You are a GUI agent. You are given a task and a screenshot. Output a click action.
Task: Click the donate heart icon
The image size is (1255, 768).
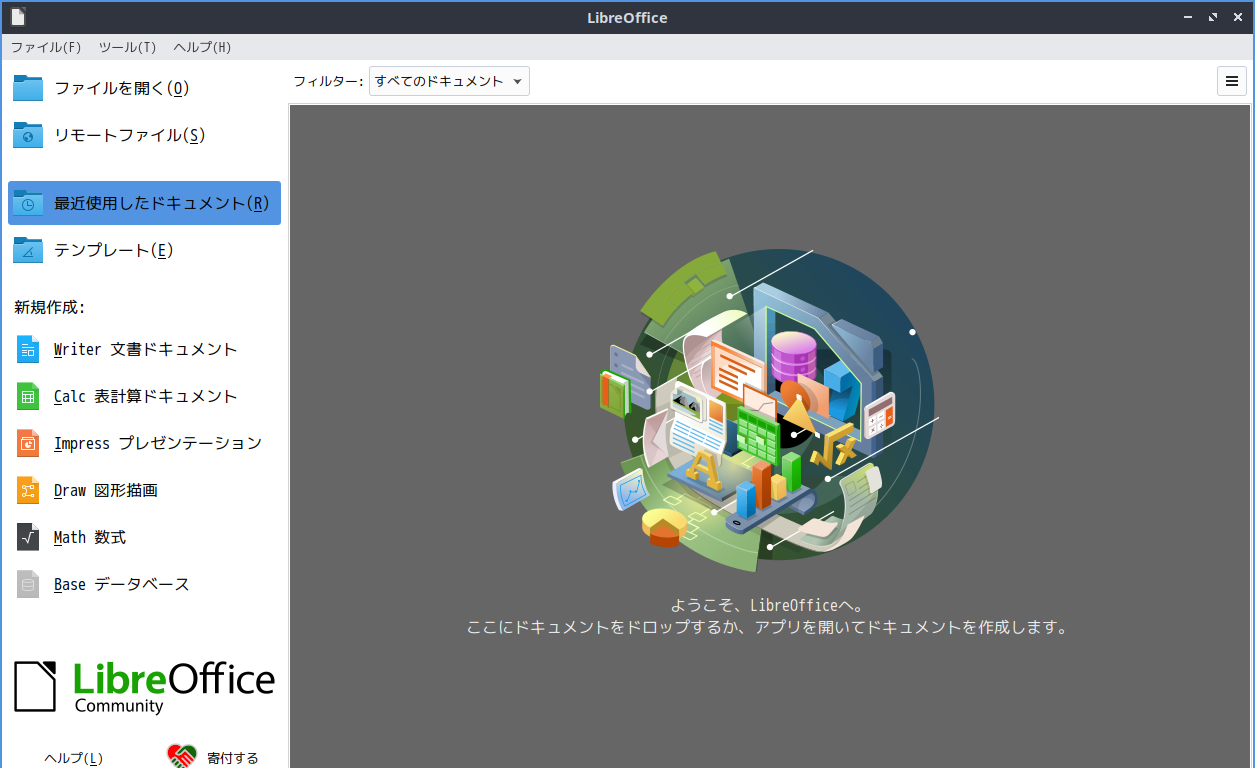click(182, 757)
